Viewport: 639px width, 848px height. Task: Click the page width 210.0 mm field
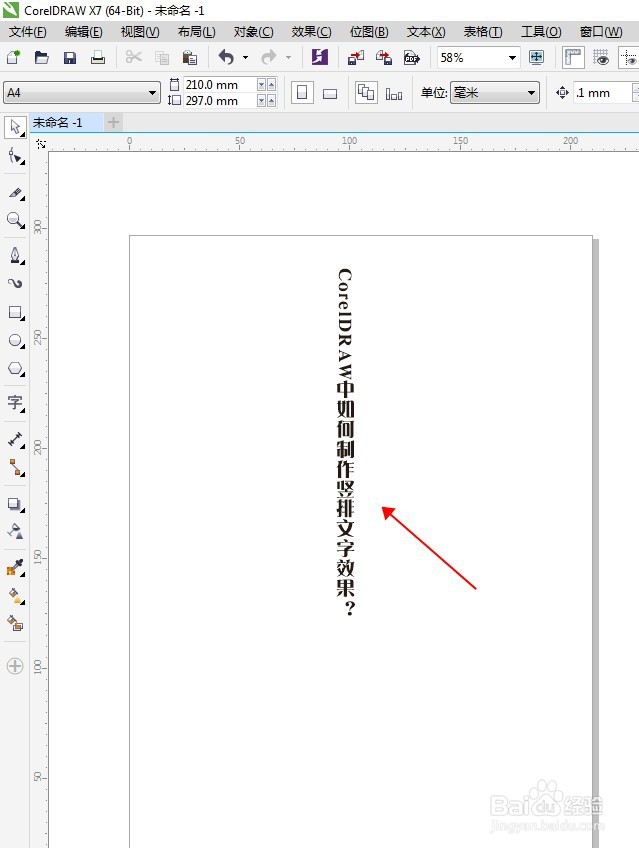point(219,84)
